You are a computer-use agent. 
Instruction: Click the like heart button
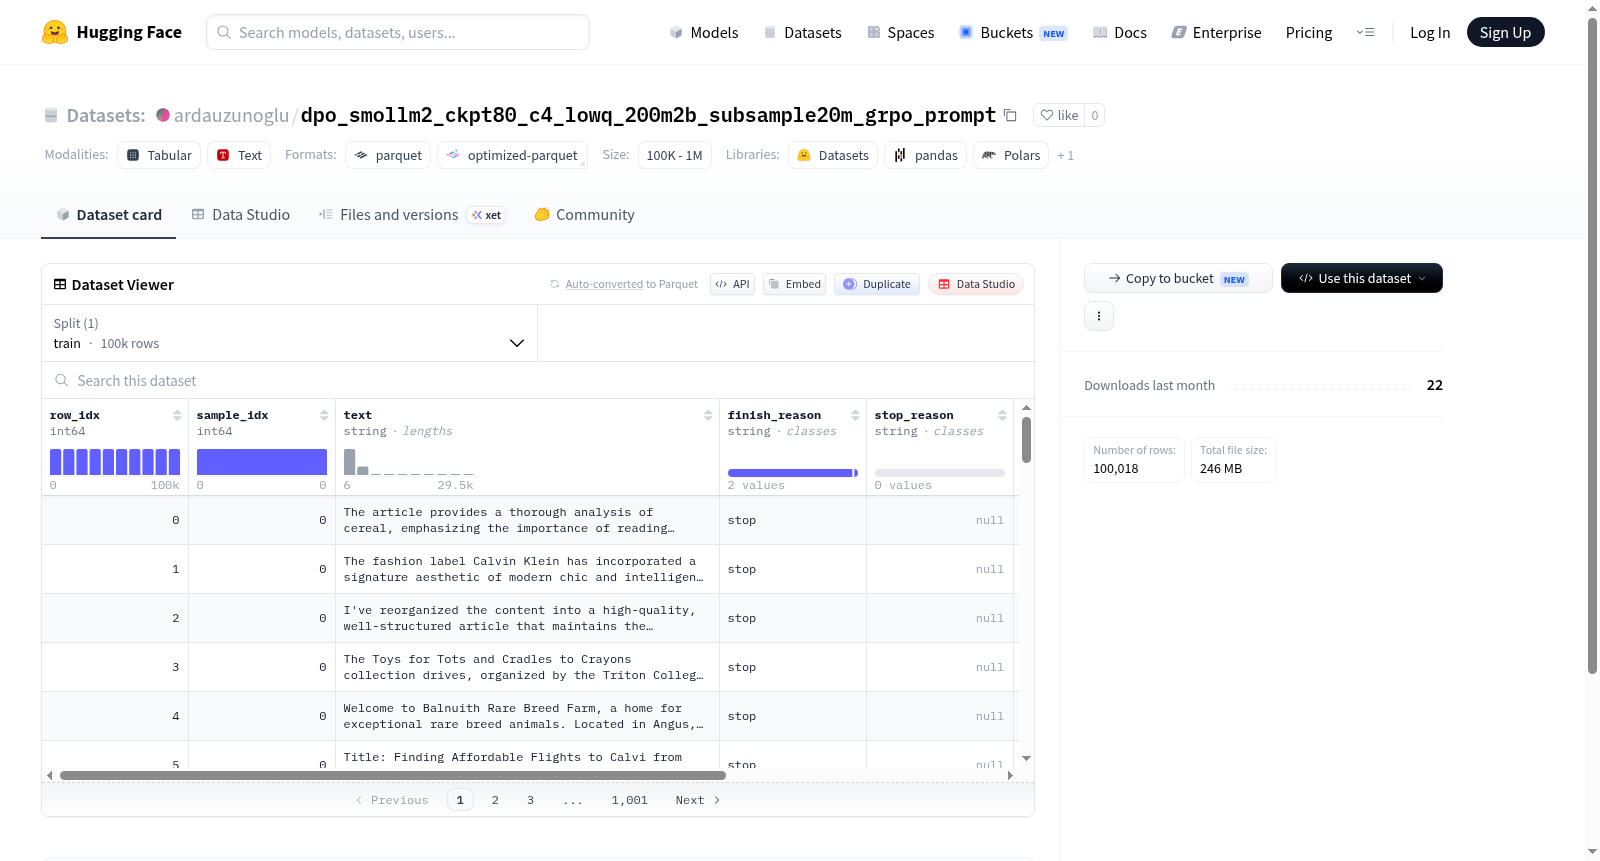click(x=1059, y=116)
